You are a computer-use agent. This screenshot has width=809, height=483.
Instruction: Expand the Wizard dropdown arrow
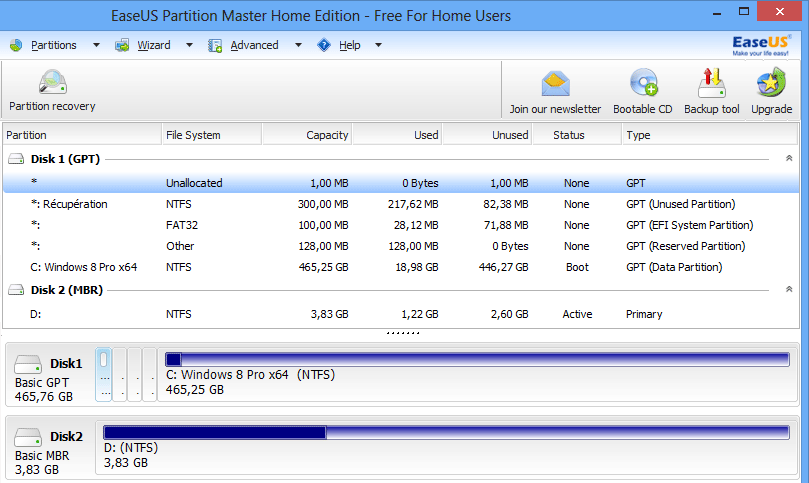[x=189, y=45]
